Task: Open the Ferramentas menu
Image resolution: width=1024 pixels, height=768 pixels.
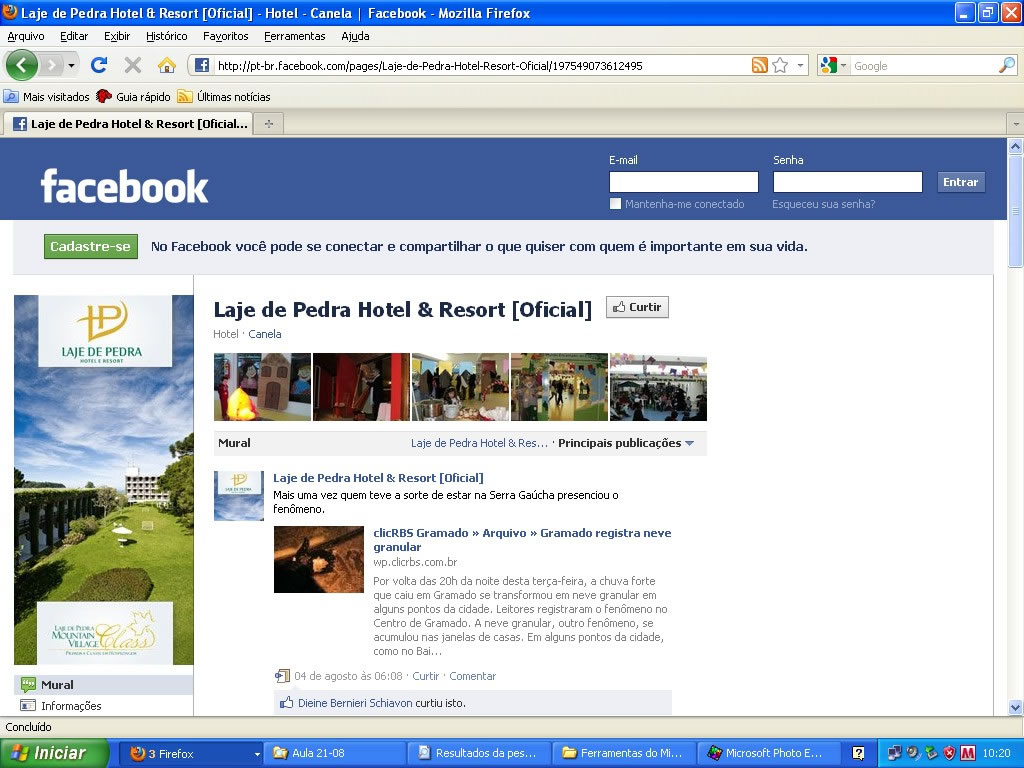Action: click(295, 36)
